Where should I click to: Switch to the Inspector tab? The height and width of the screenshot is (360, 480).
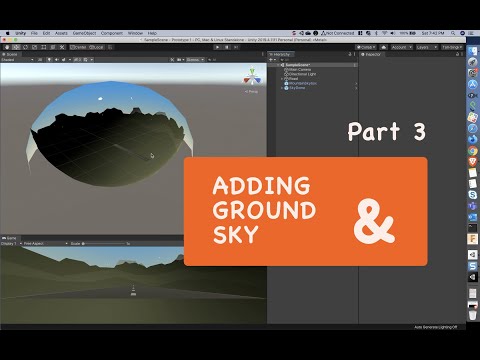pos(371,54)
